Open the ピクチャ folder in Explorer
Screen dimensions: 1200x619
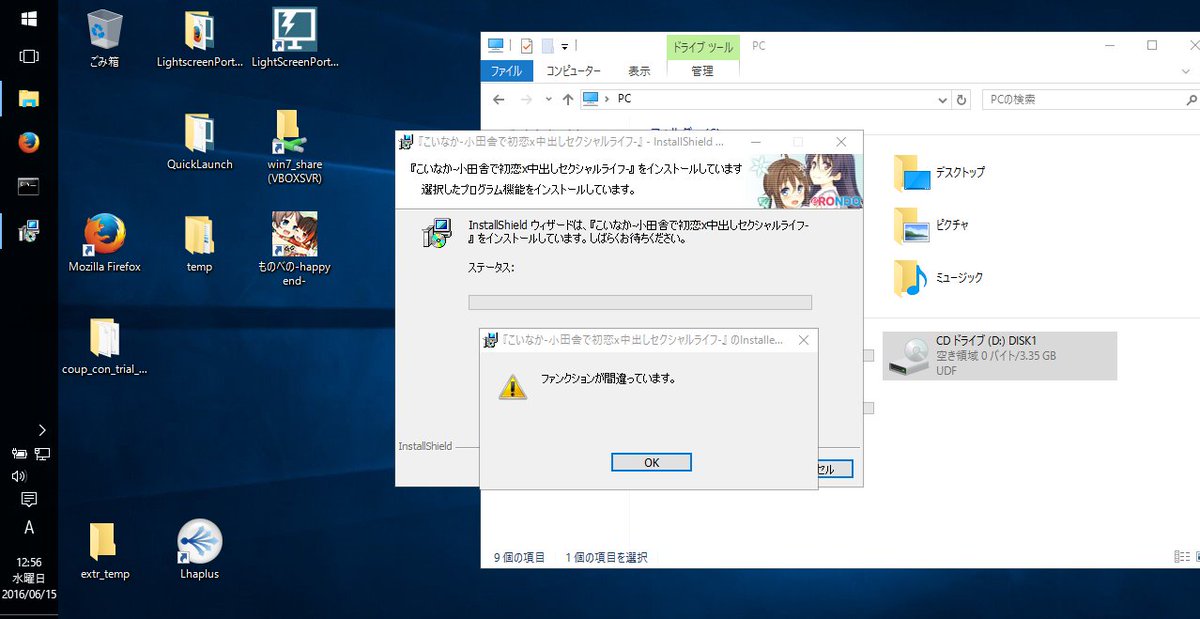pyautogui.click(x=930, y=225)
